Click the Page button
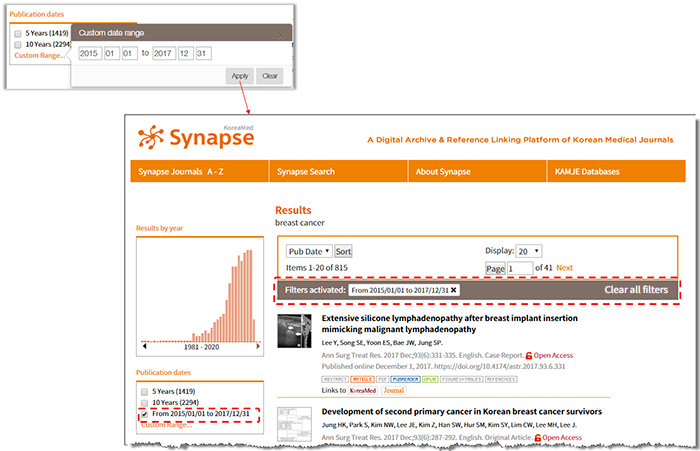Viewport: 700px width, 451px height. (495, 268)
